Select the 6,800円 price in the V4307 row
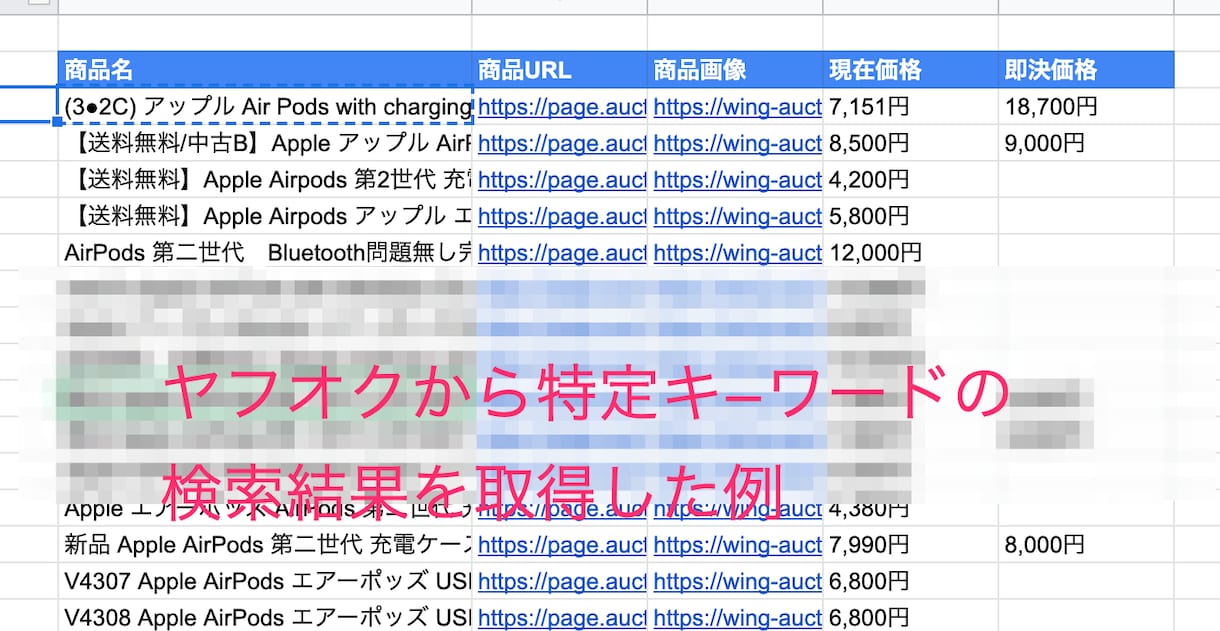The width and height of the screenshot is (1220, 631). [910, 581]
